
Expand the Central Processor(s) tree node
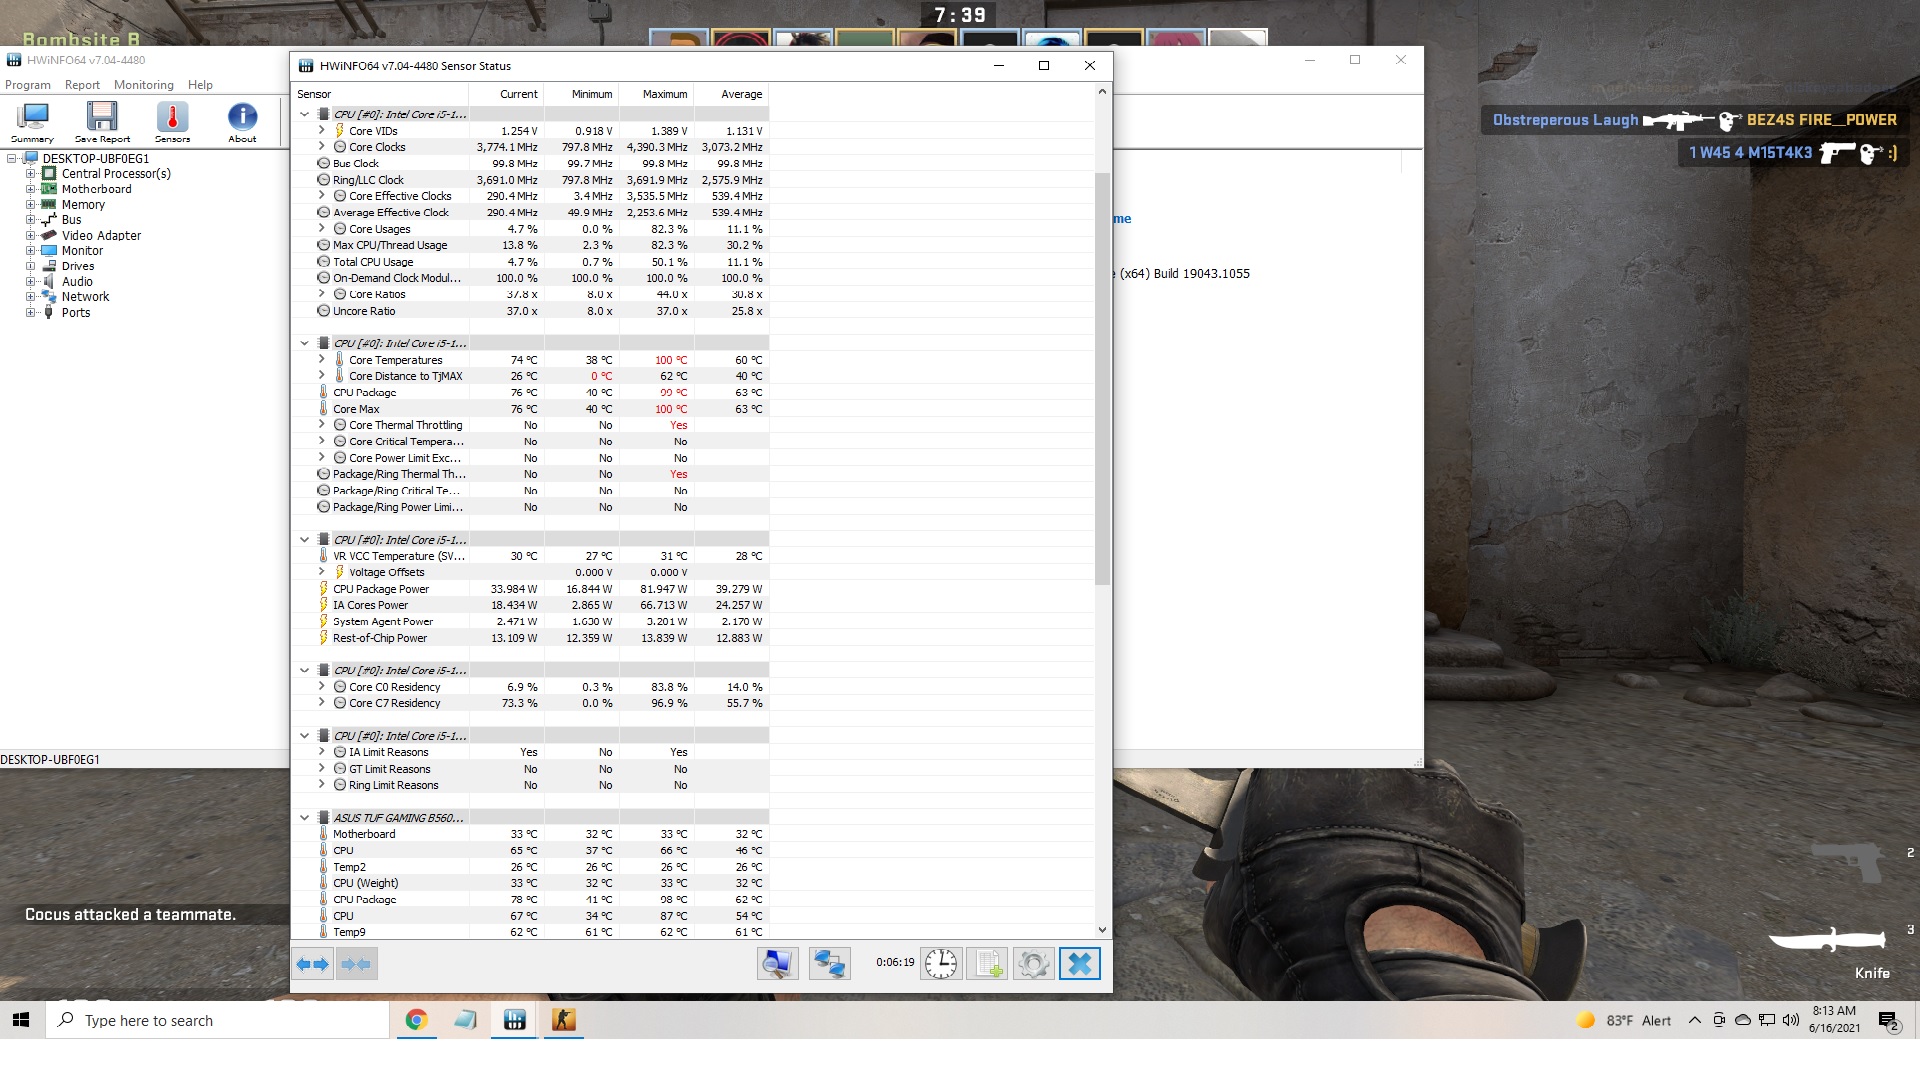coord(30,174)
